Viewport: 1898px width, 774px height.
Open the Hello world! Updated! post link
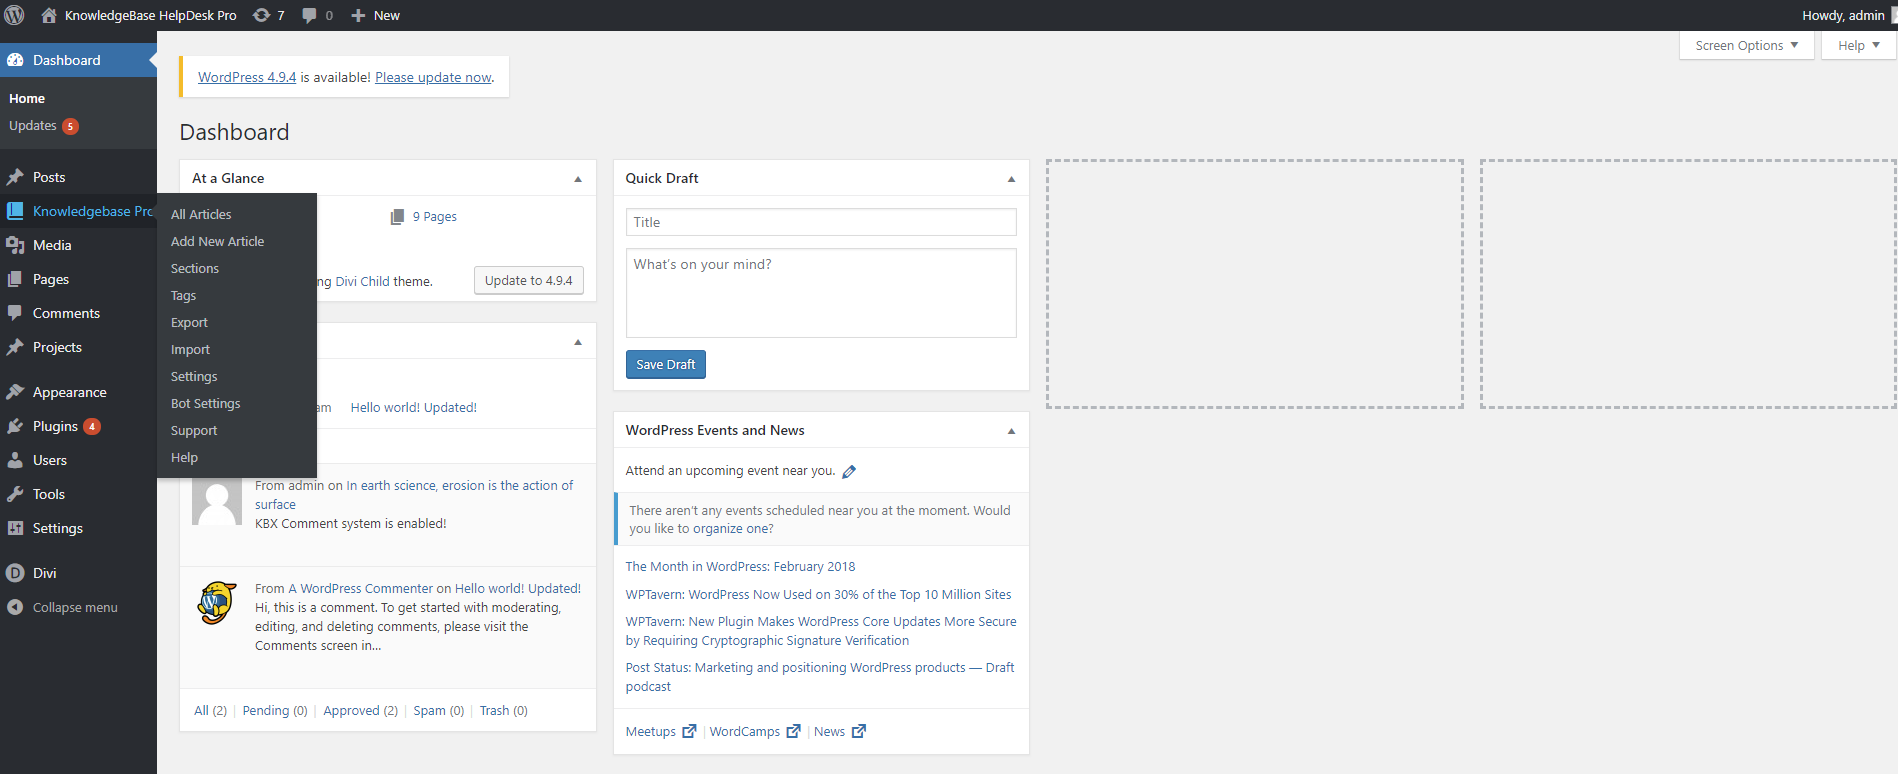click(x=414, y=407)
